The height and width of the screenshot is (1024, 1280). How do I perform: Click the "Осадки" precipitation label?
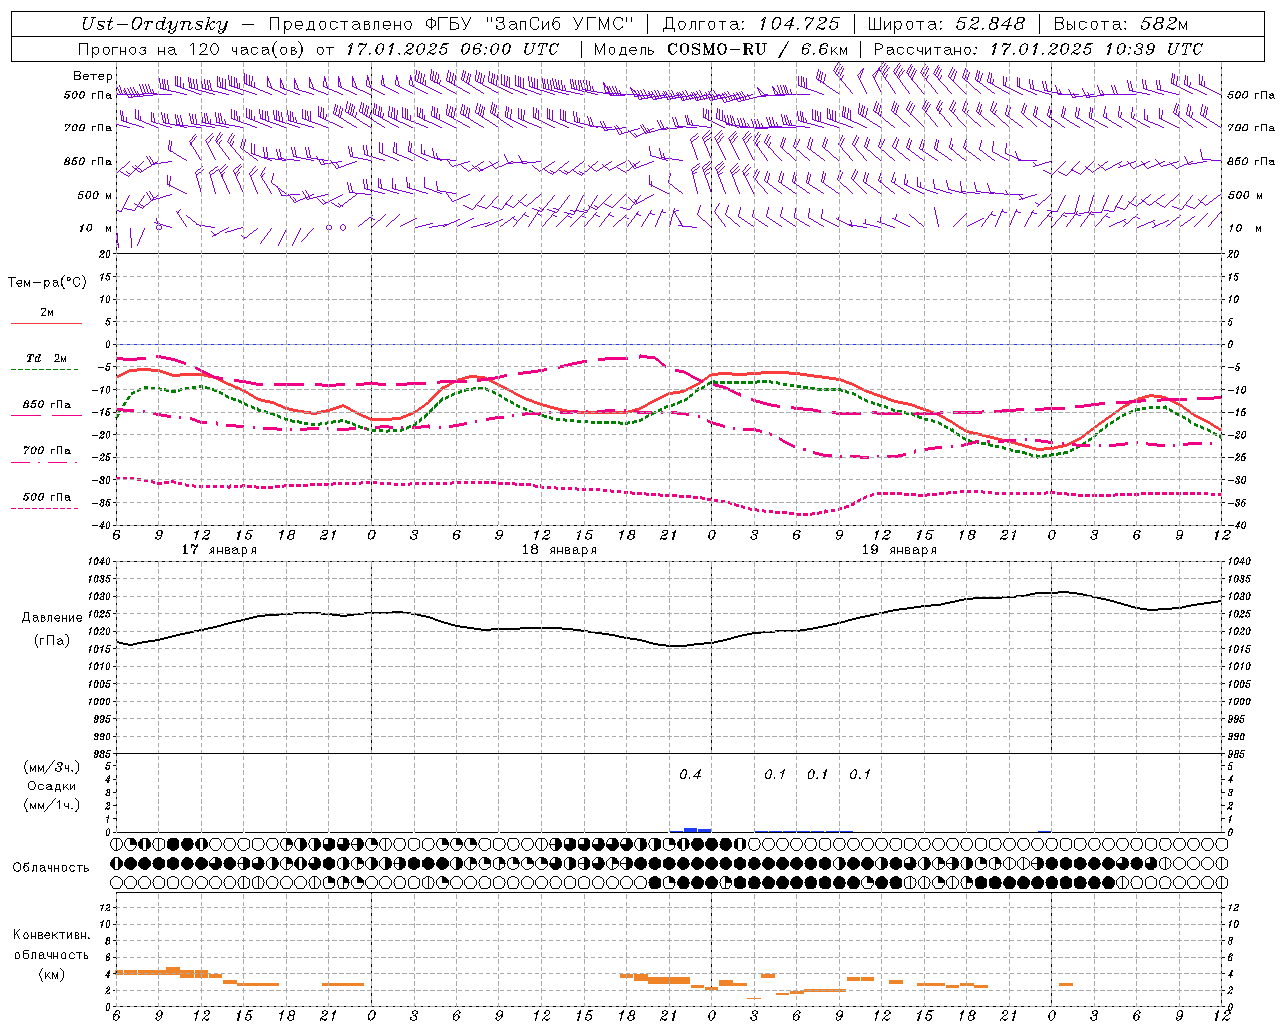point(51,786)
